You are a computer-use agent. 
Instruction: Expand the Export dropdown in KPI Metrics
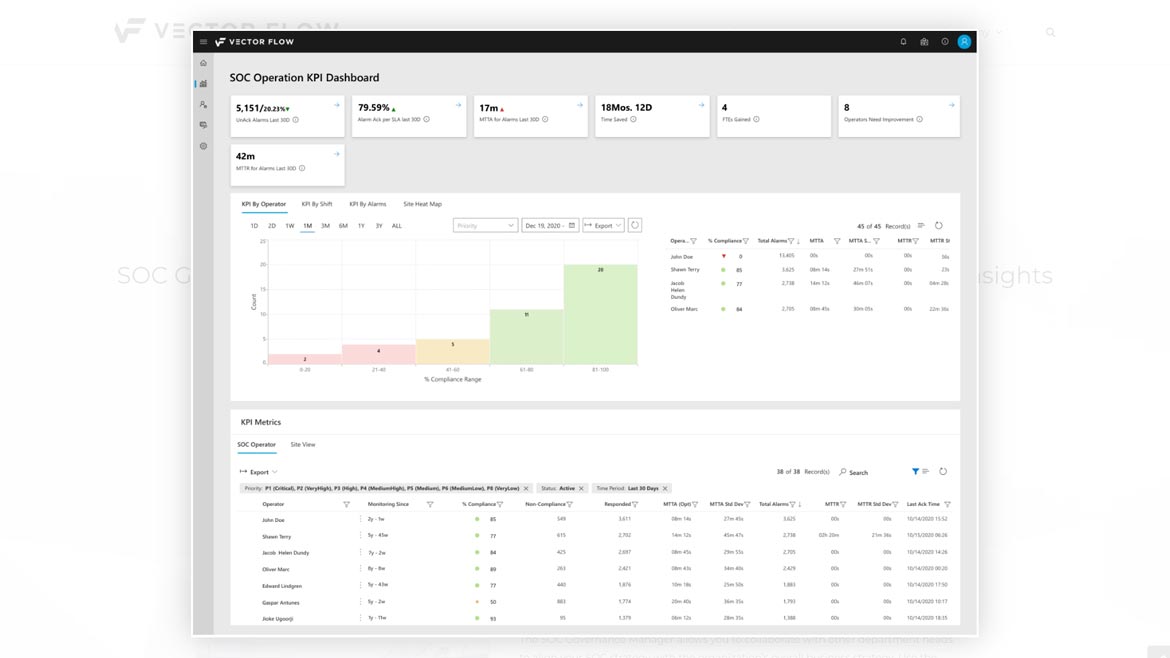[258, 472]
